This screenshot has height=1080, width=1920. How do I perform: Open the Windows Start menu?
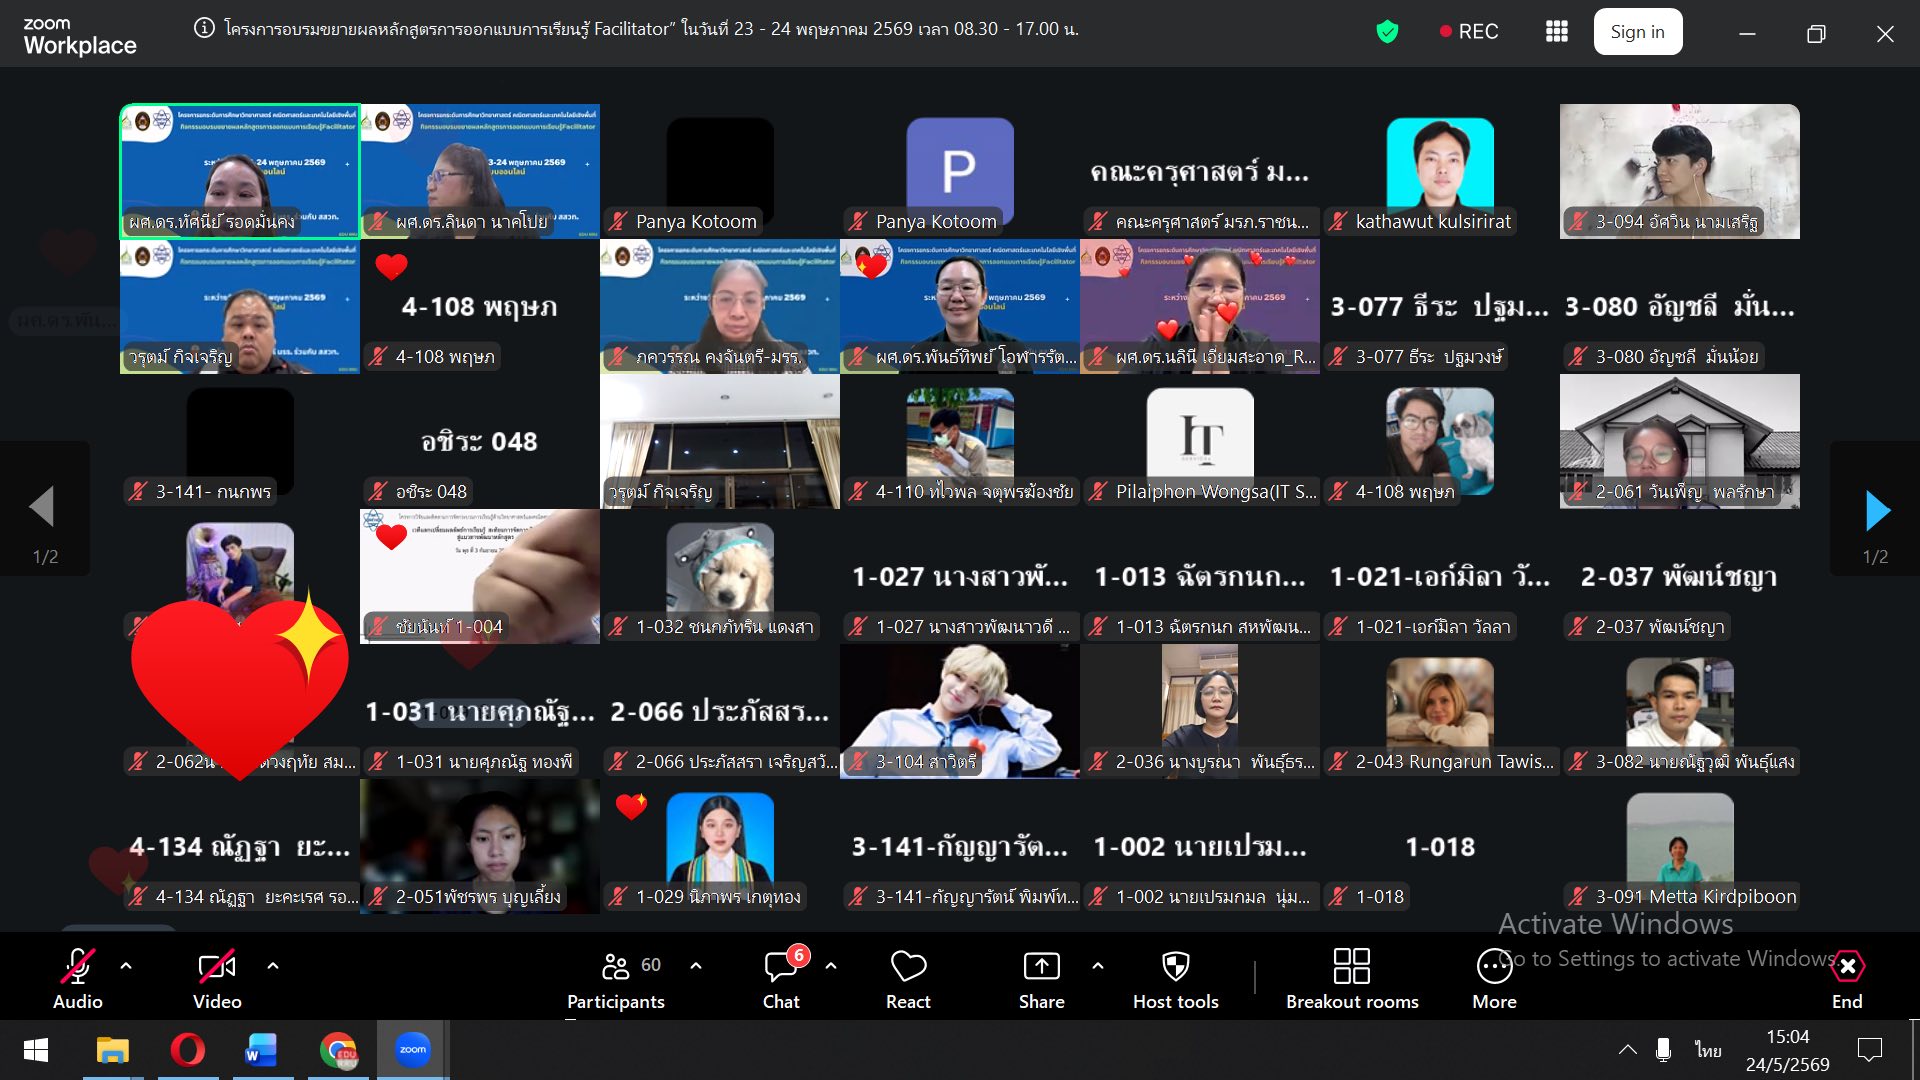click(36, 1050)
